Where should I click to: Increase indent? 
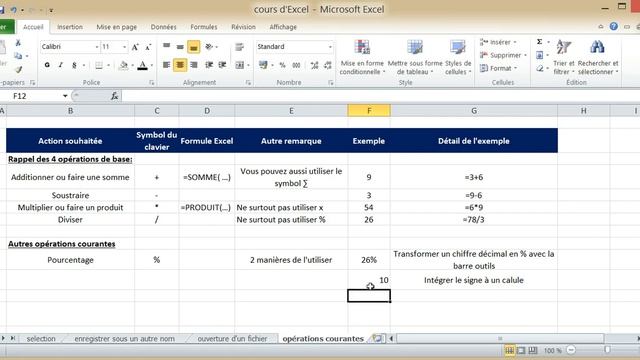[x=222, y=65]
